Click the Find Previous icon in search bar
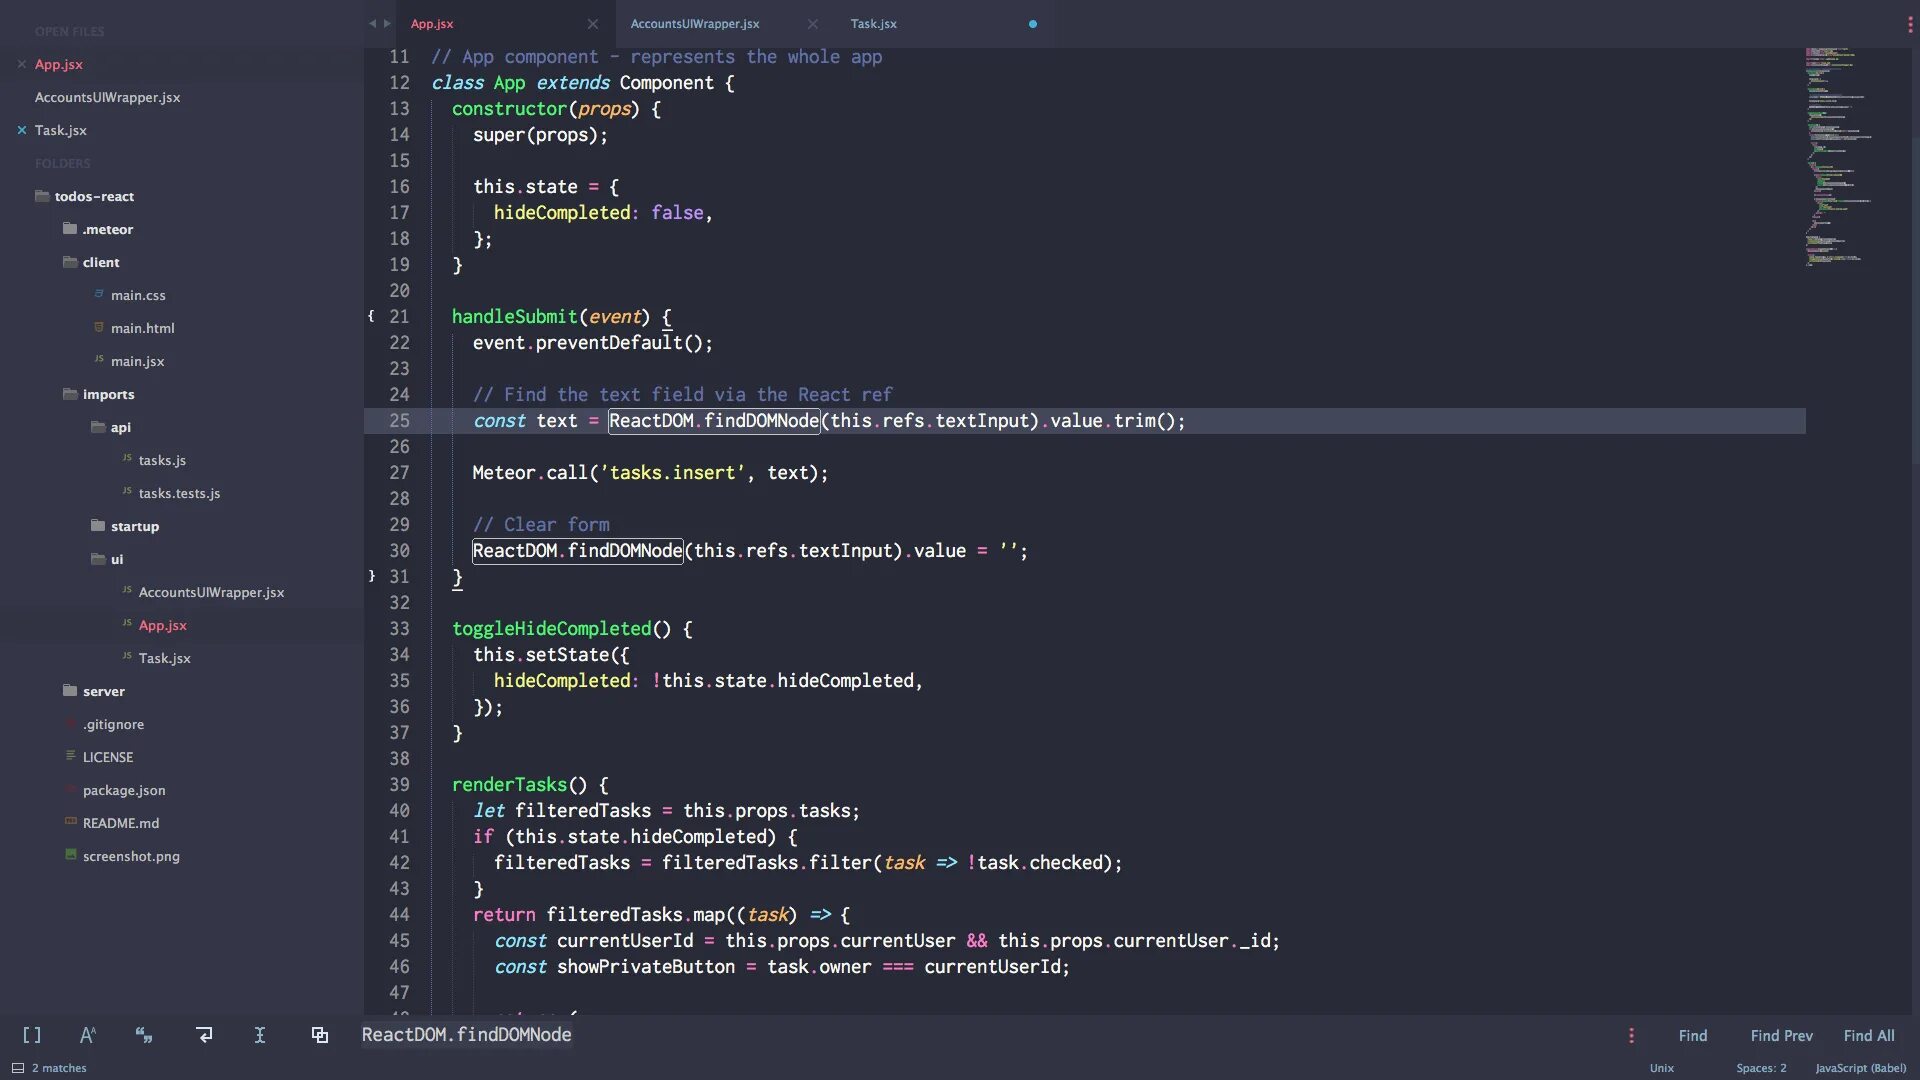Image resolution: width=1920 pixels, height=1080 pixels. tap(1782, 1034)
